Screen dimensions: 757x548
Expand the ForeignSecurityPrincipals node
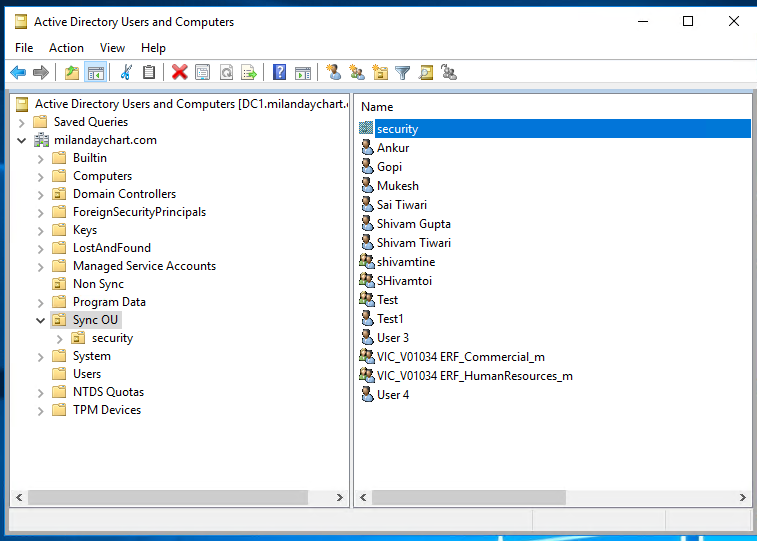click(x=41, y=212)
